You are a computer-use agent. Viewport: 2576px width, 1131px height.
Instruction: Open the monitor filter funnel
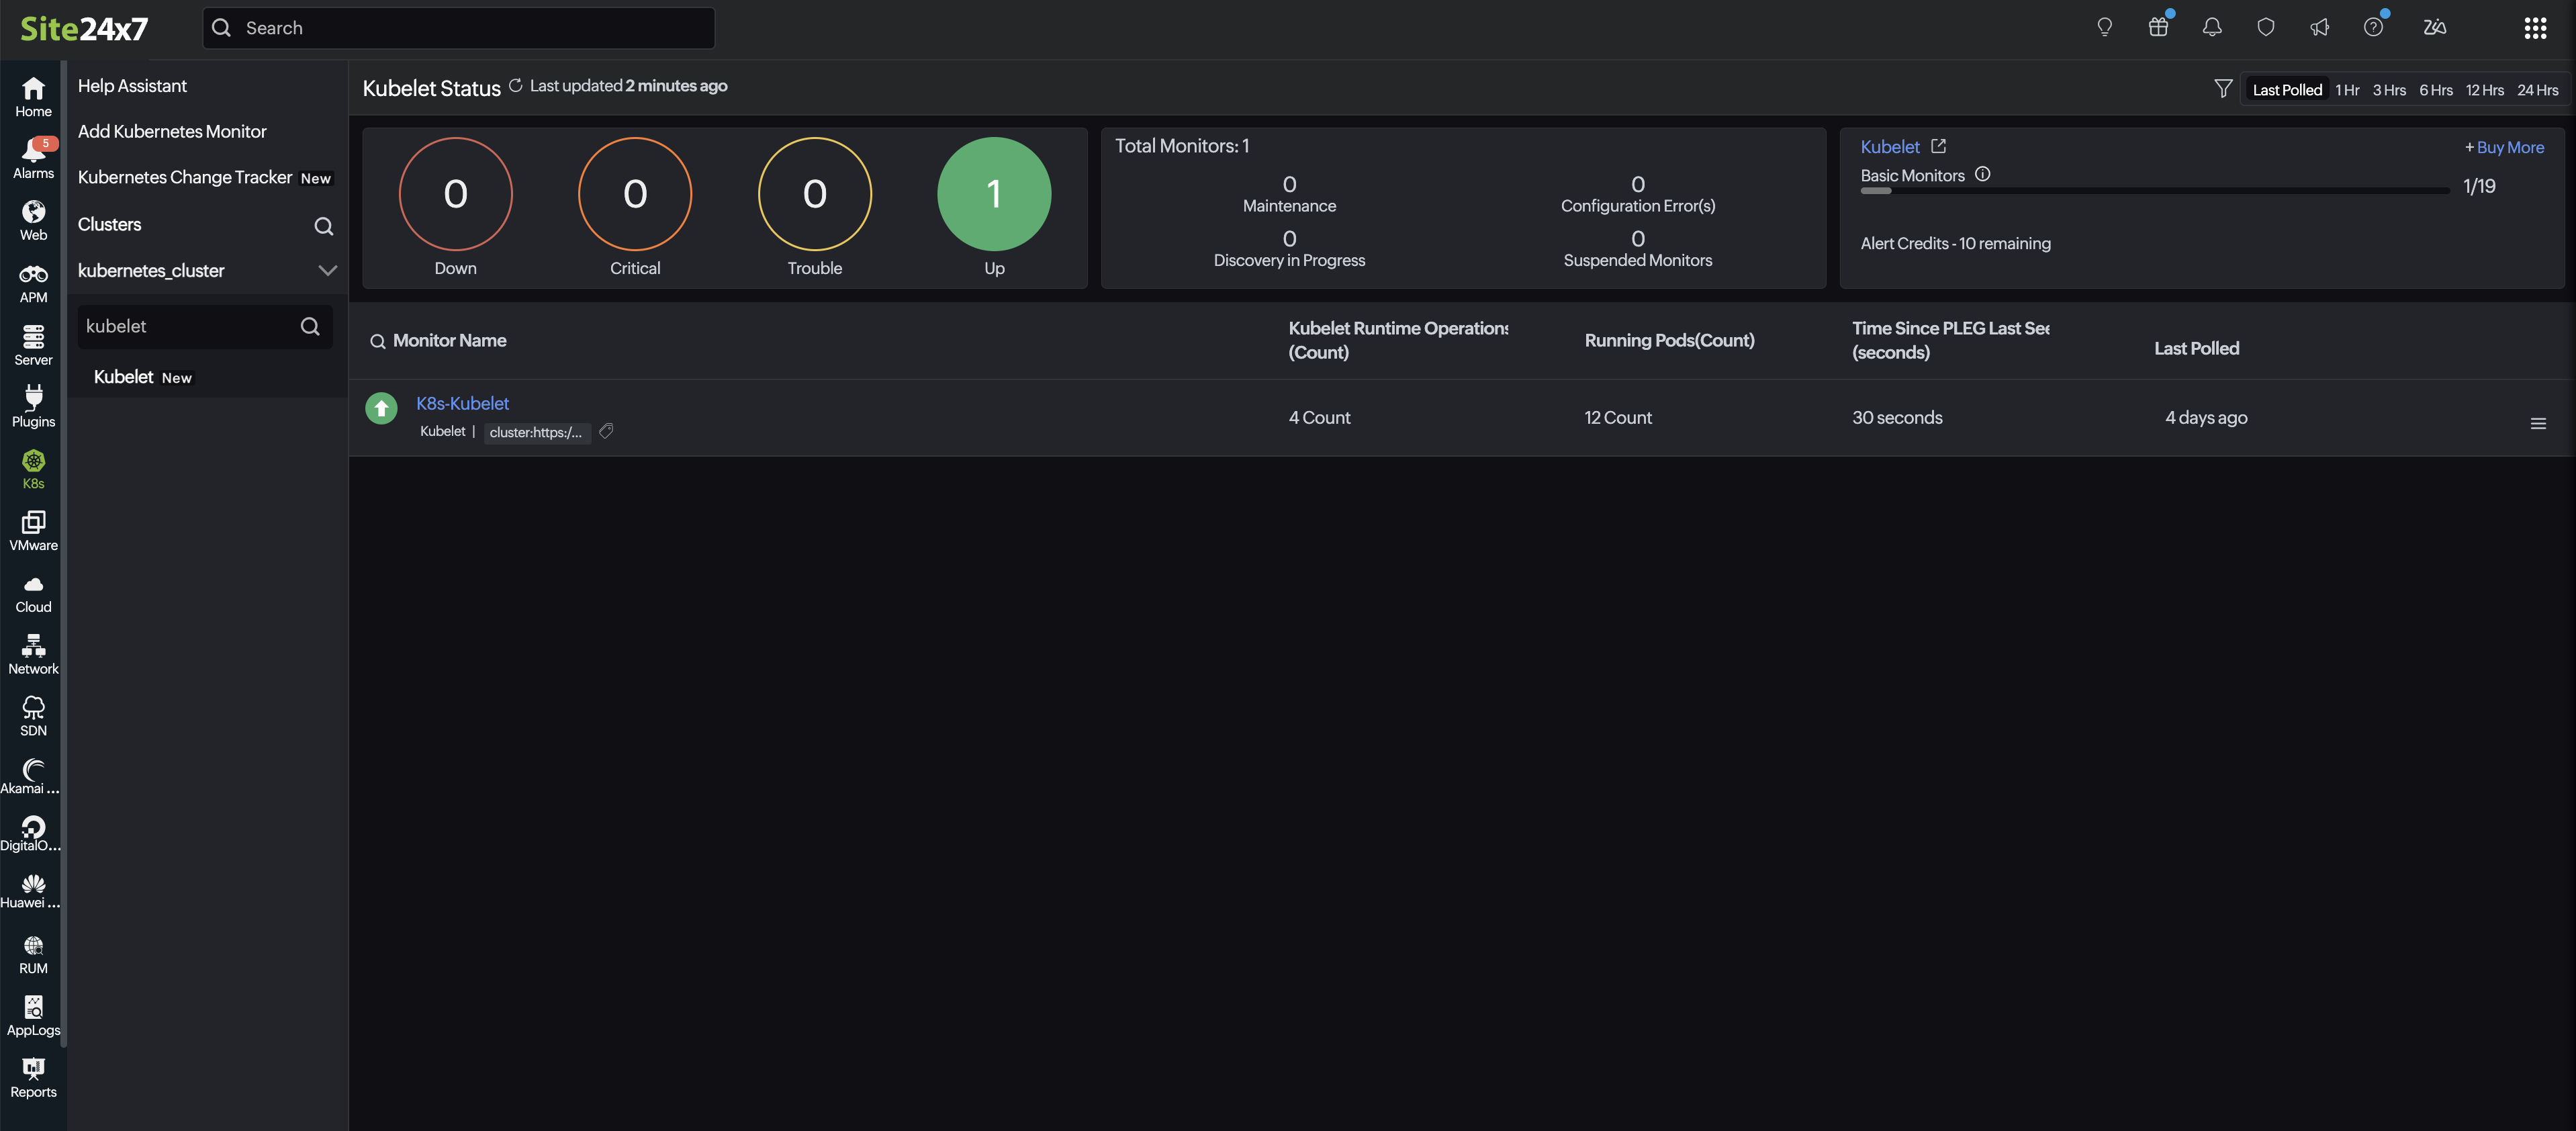2222,89
